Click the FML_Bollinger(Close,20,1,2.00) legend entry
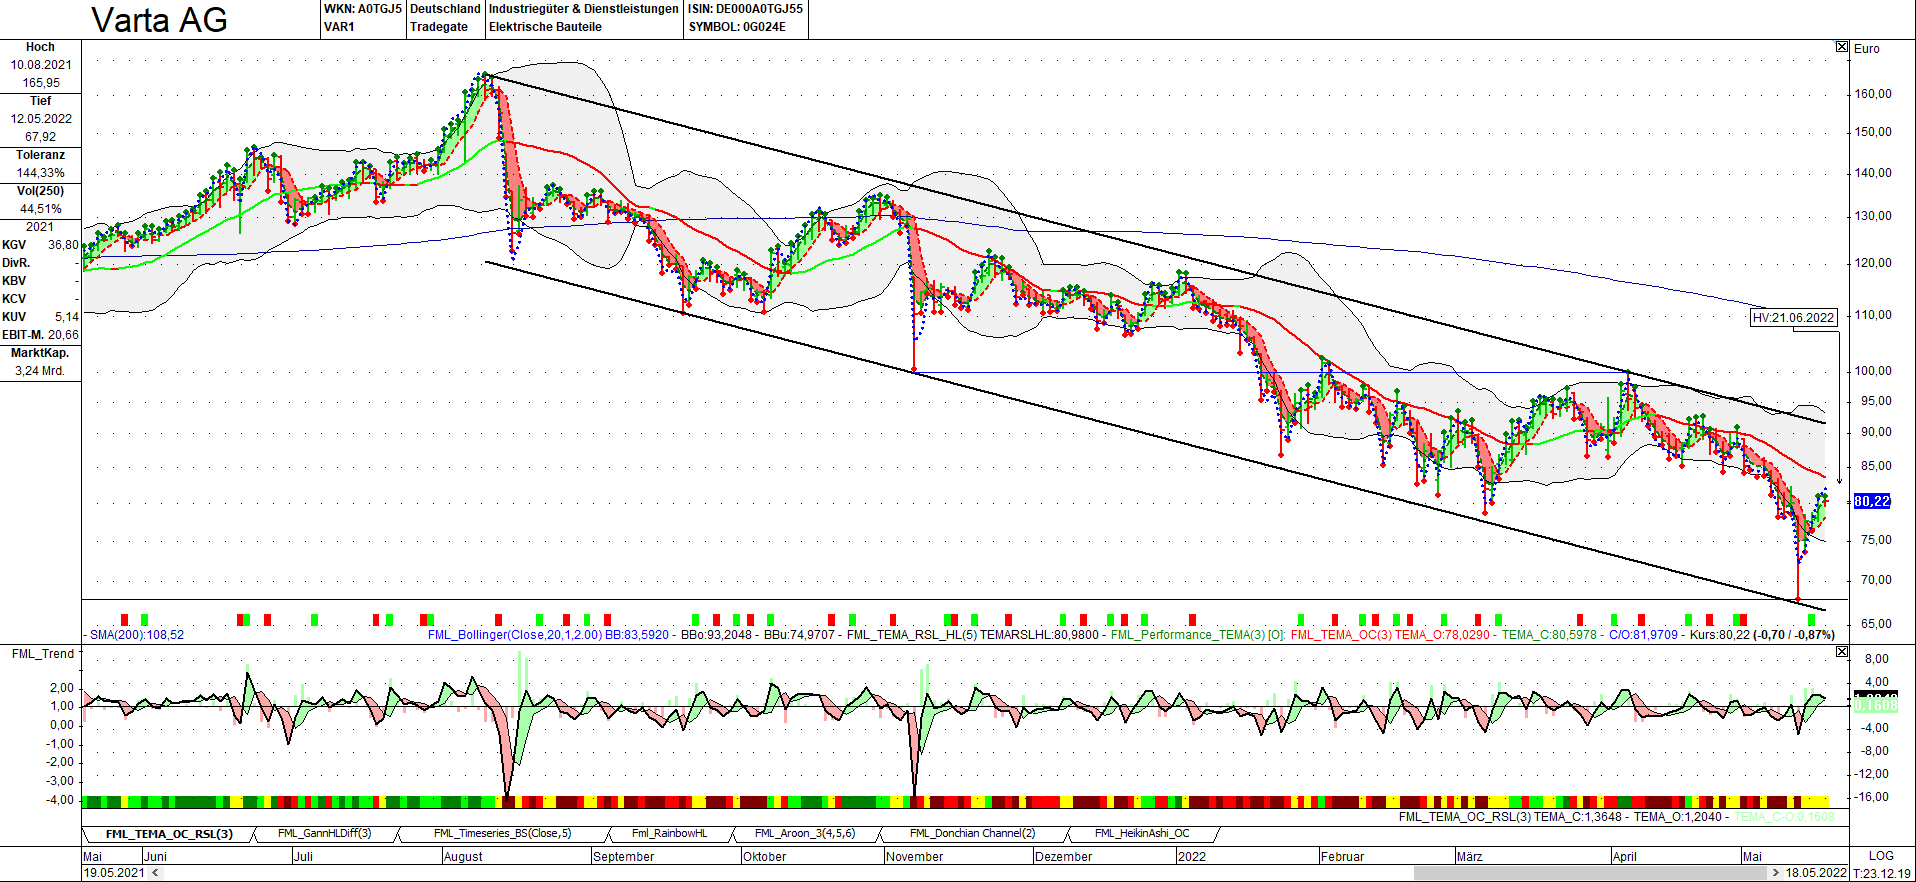The width and height of the screenshot is (1916, 882). (x=515, y=635)
